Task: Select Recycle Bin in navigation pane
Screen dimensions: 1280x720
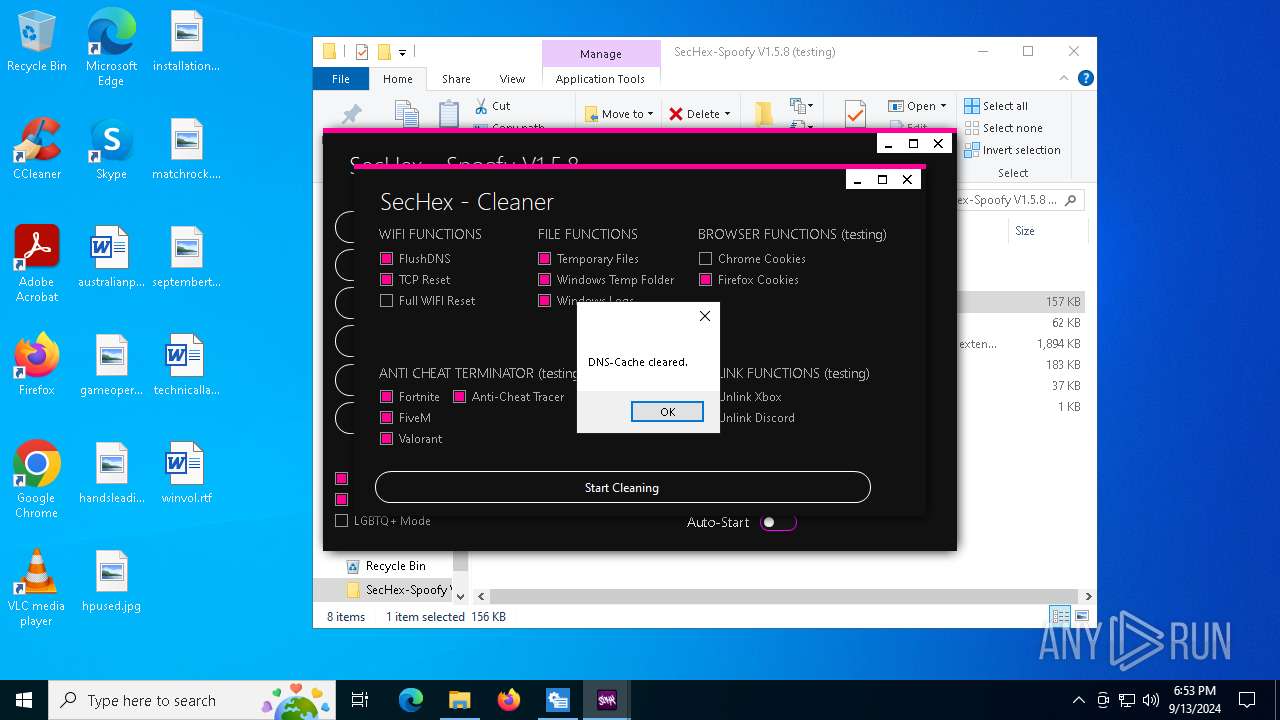Action: [395, 565]
